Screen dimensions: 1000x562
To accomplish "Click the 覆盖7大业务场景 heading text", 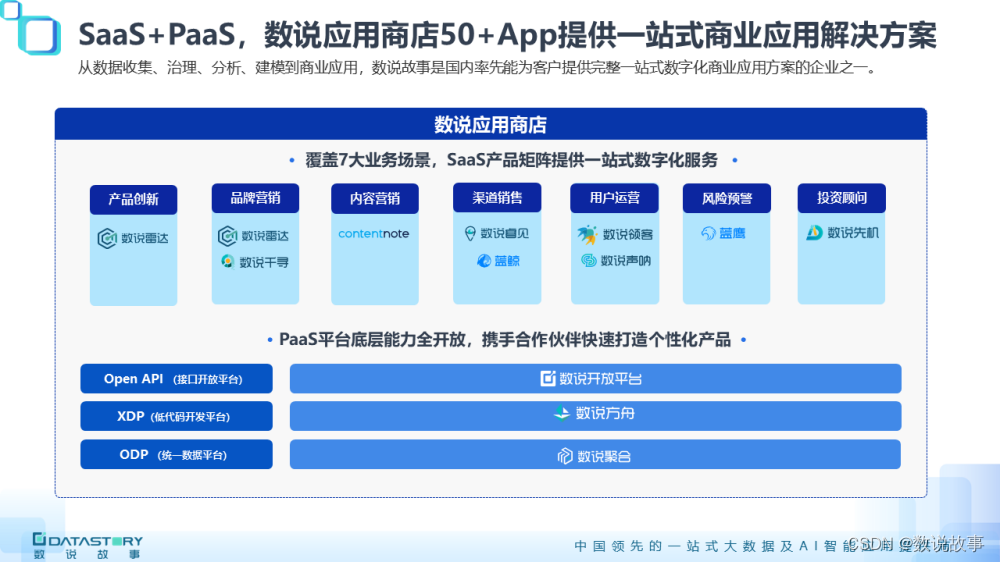I will coord(511,160).
